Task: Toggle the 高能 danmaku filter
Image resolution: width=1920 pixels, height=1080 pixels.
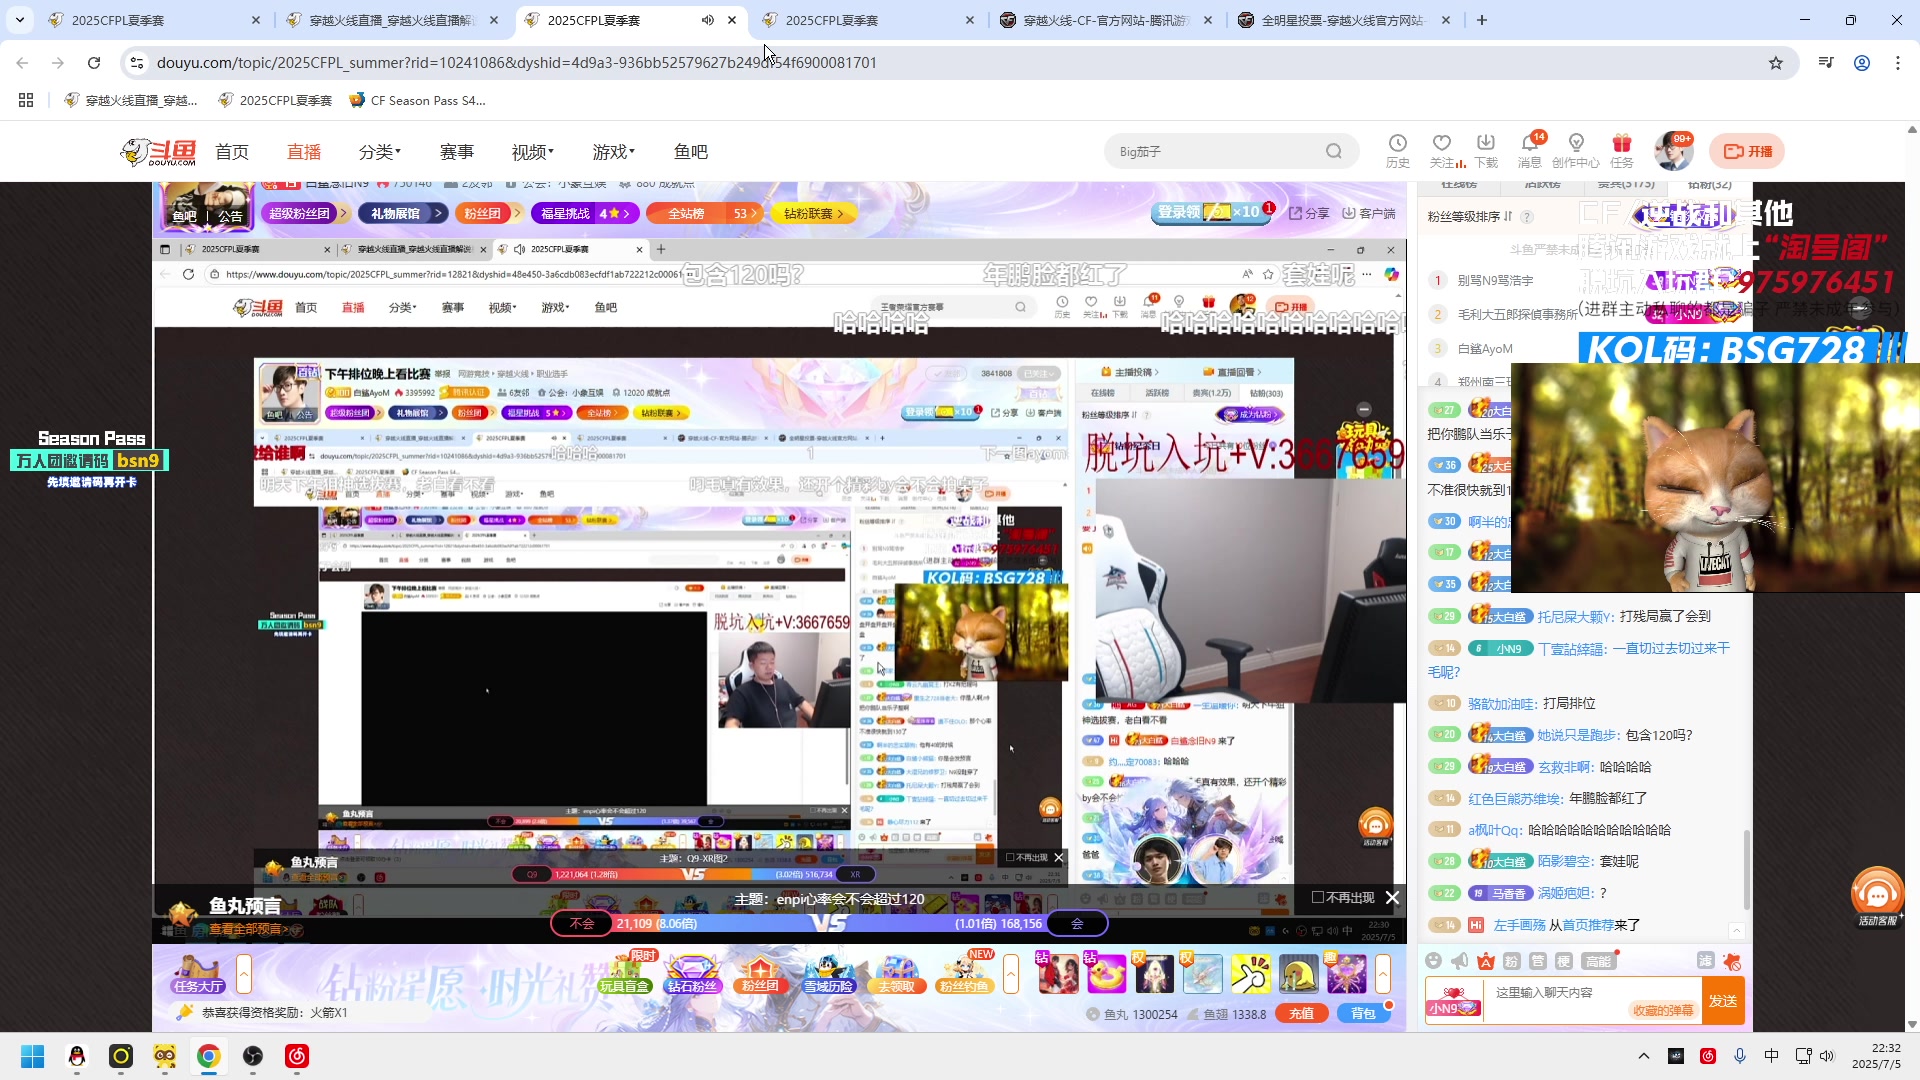Action: pos(1598,961)
